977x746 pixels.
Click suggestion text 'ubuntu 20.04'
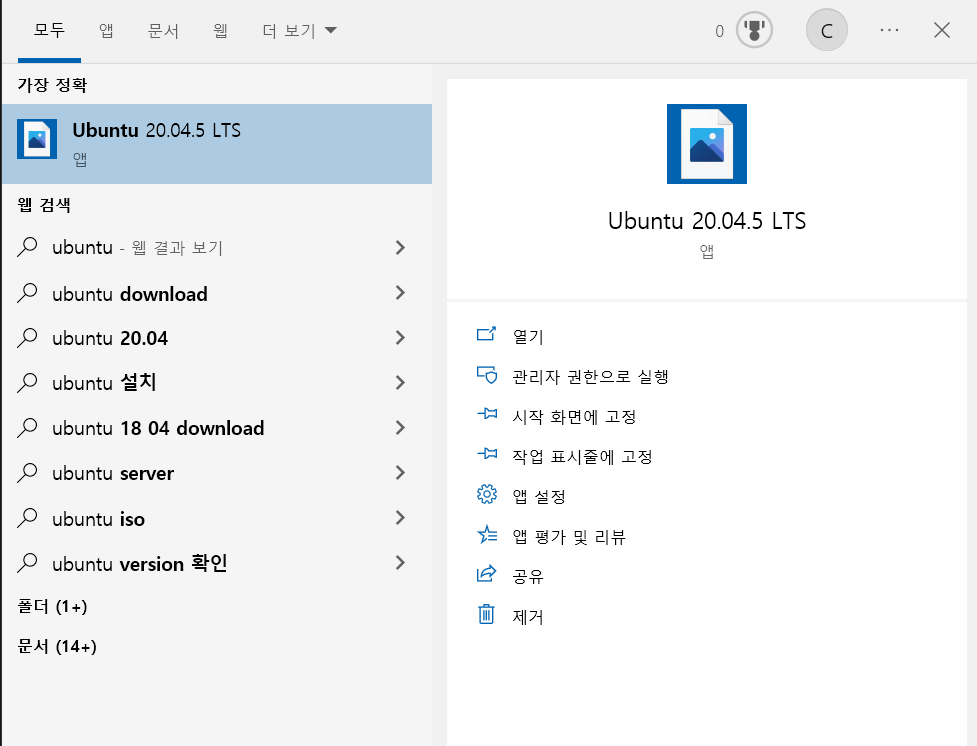click(110, 338)
